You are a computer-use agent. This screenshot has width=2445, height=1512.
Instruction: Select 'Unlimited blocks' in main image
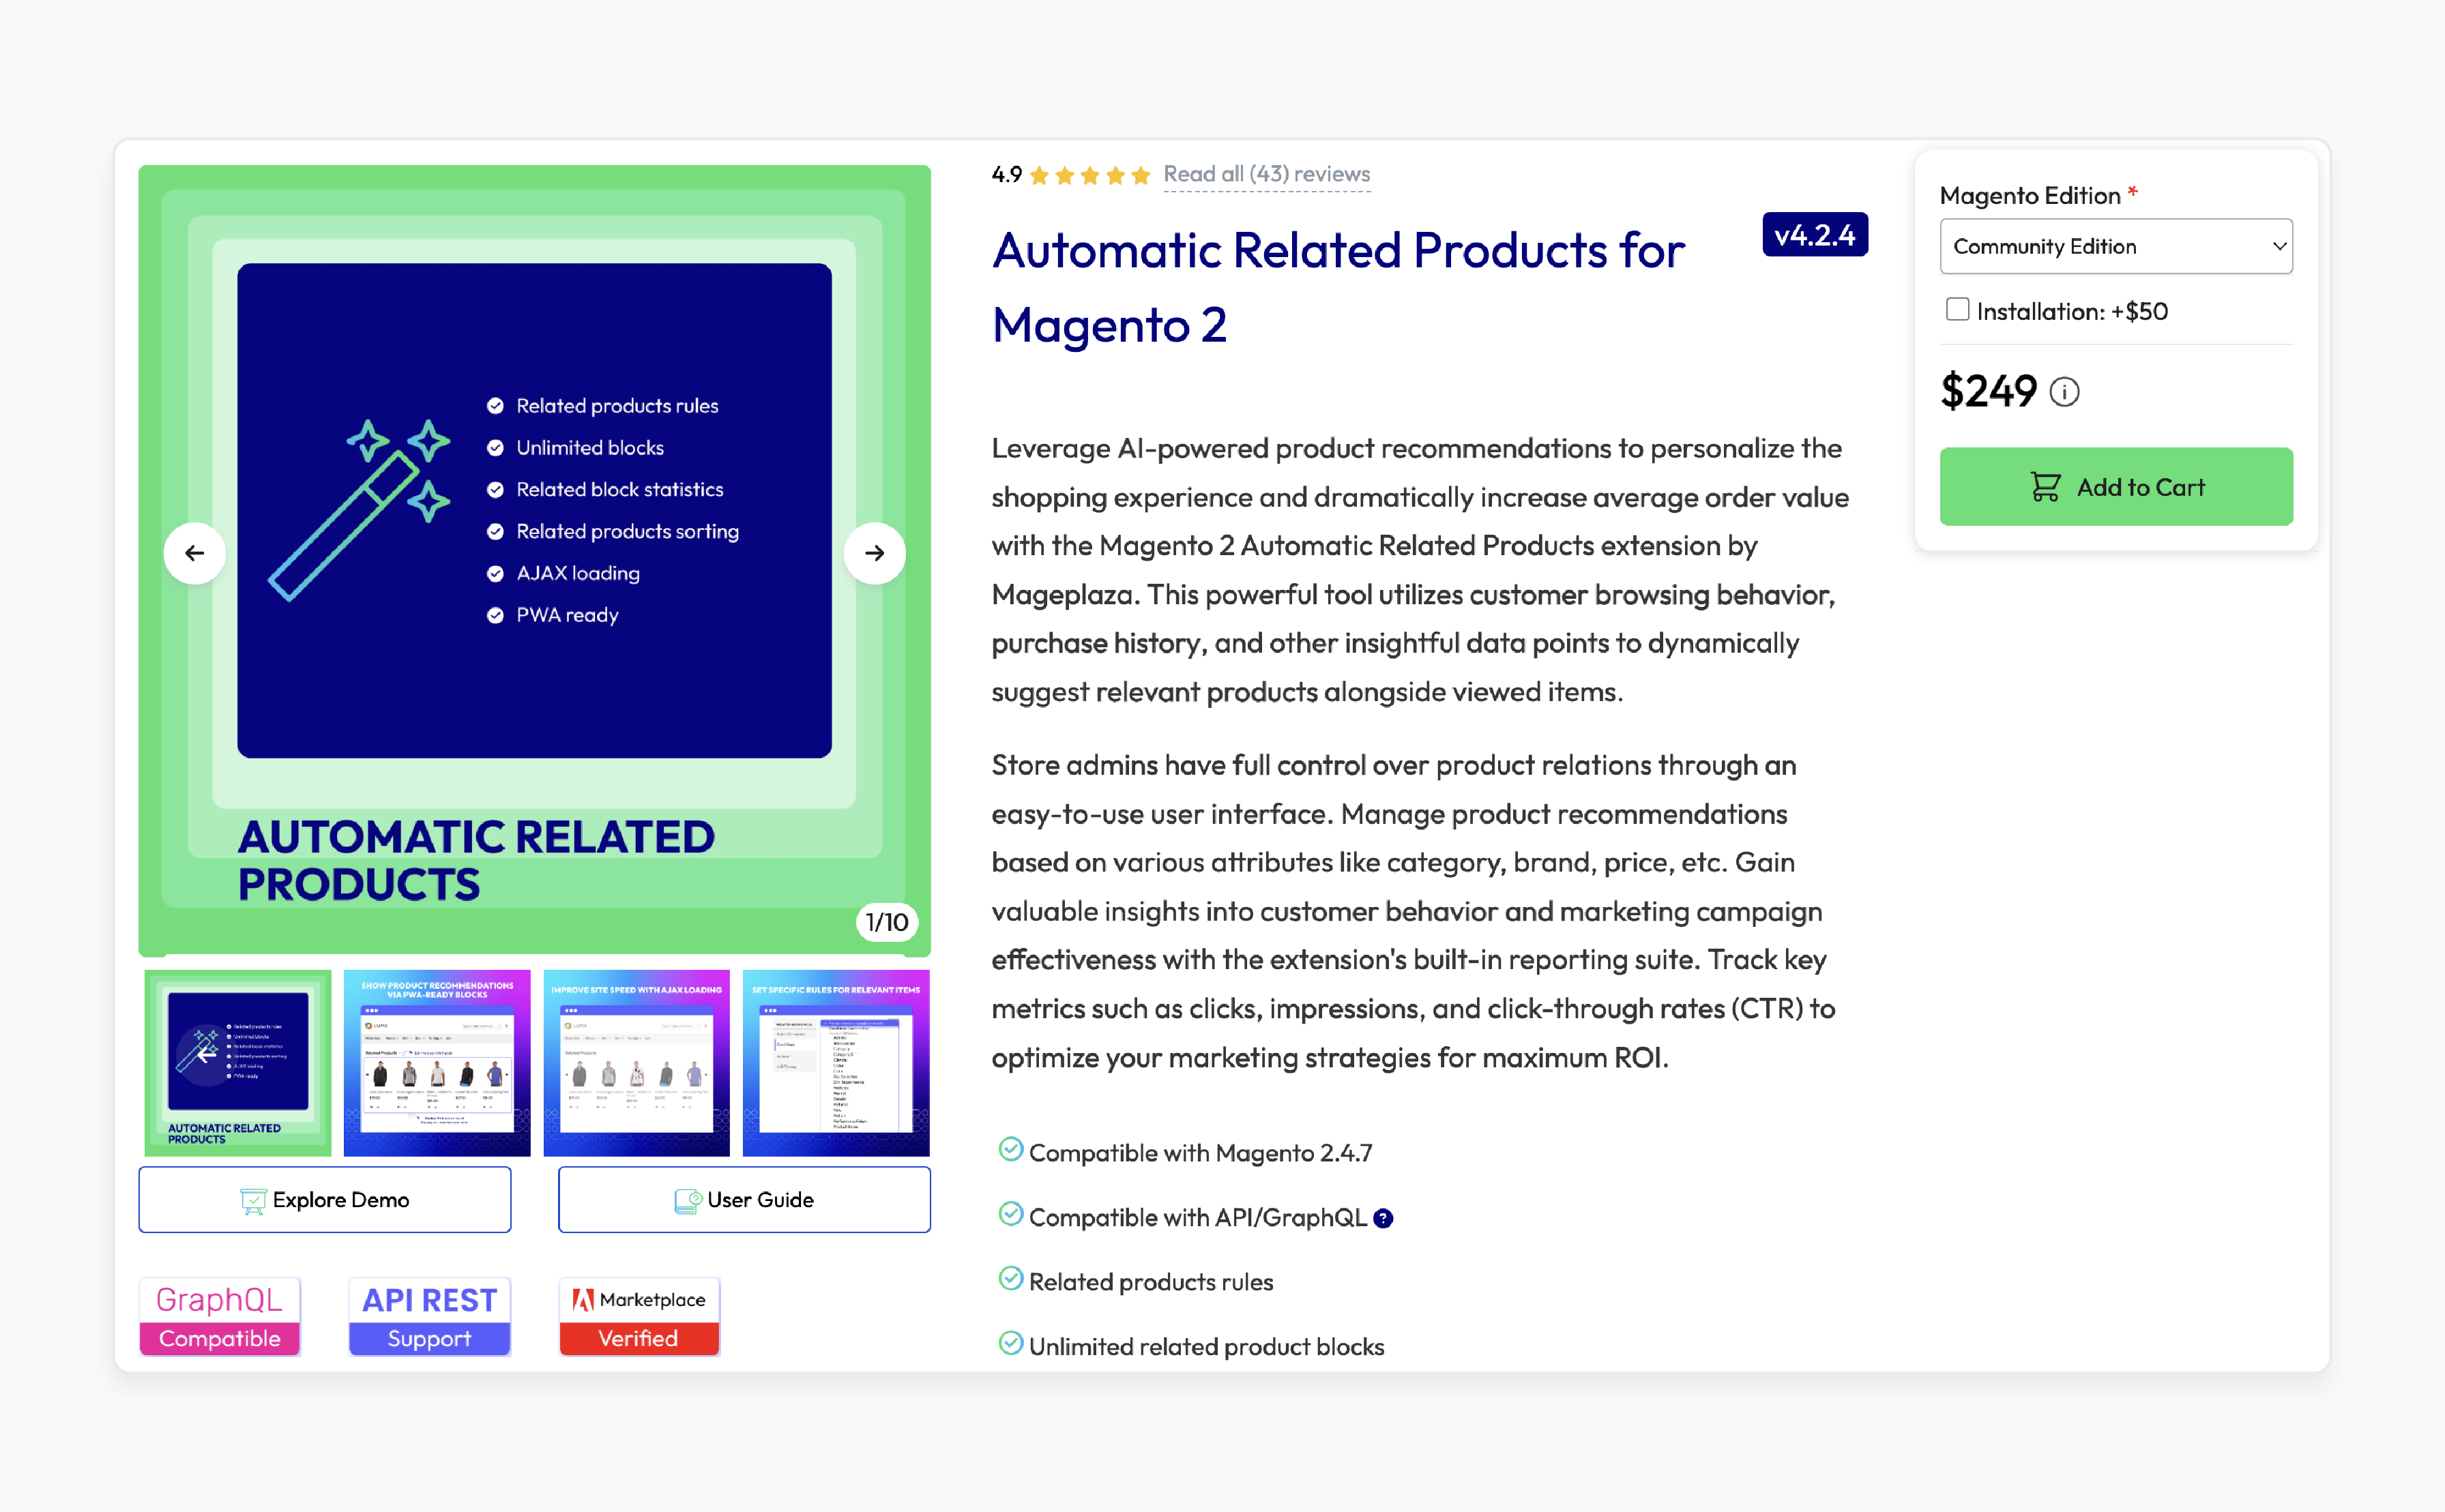point(590,448)
